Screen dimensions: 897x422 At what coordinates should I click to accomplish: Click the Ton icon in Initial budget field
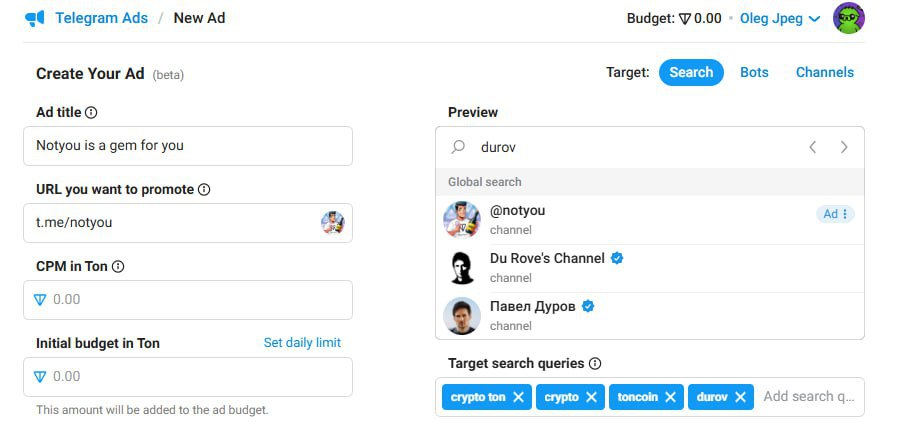pos(39,377)
